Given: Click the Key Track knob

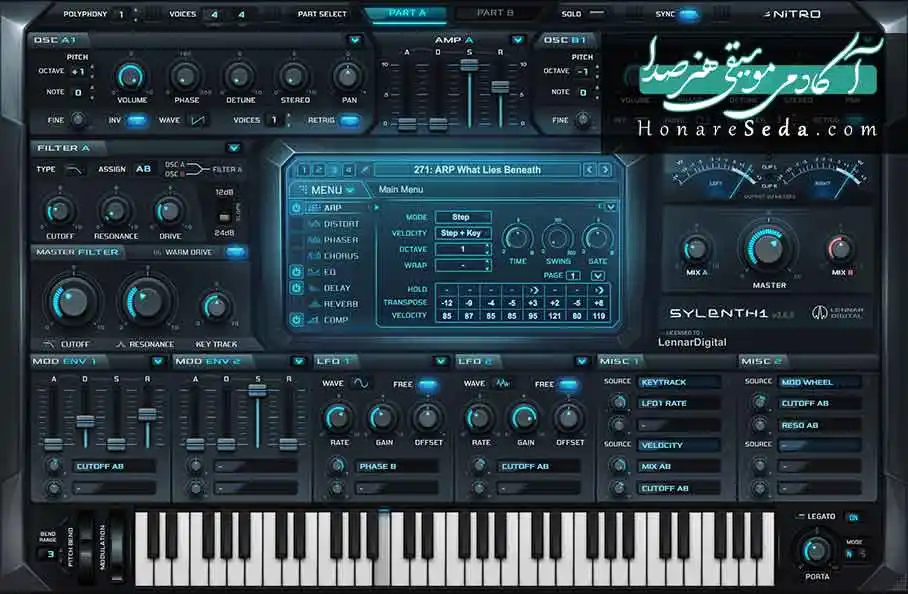Looking at the screenshot, I should pyautogui.click(x=216, y=307).
